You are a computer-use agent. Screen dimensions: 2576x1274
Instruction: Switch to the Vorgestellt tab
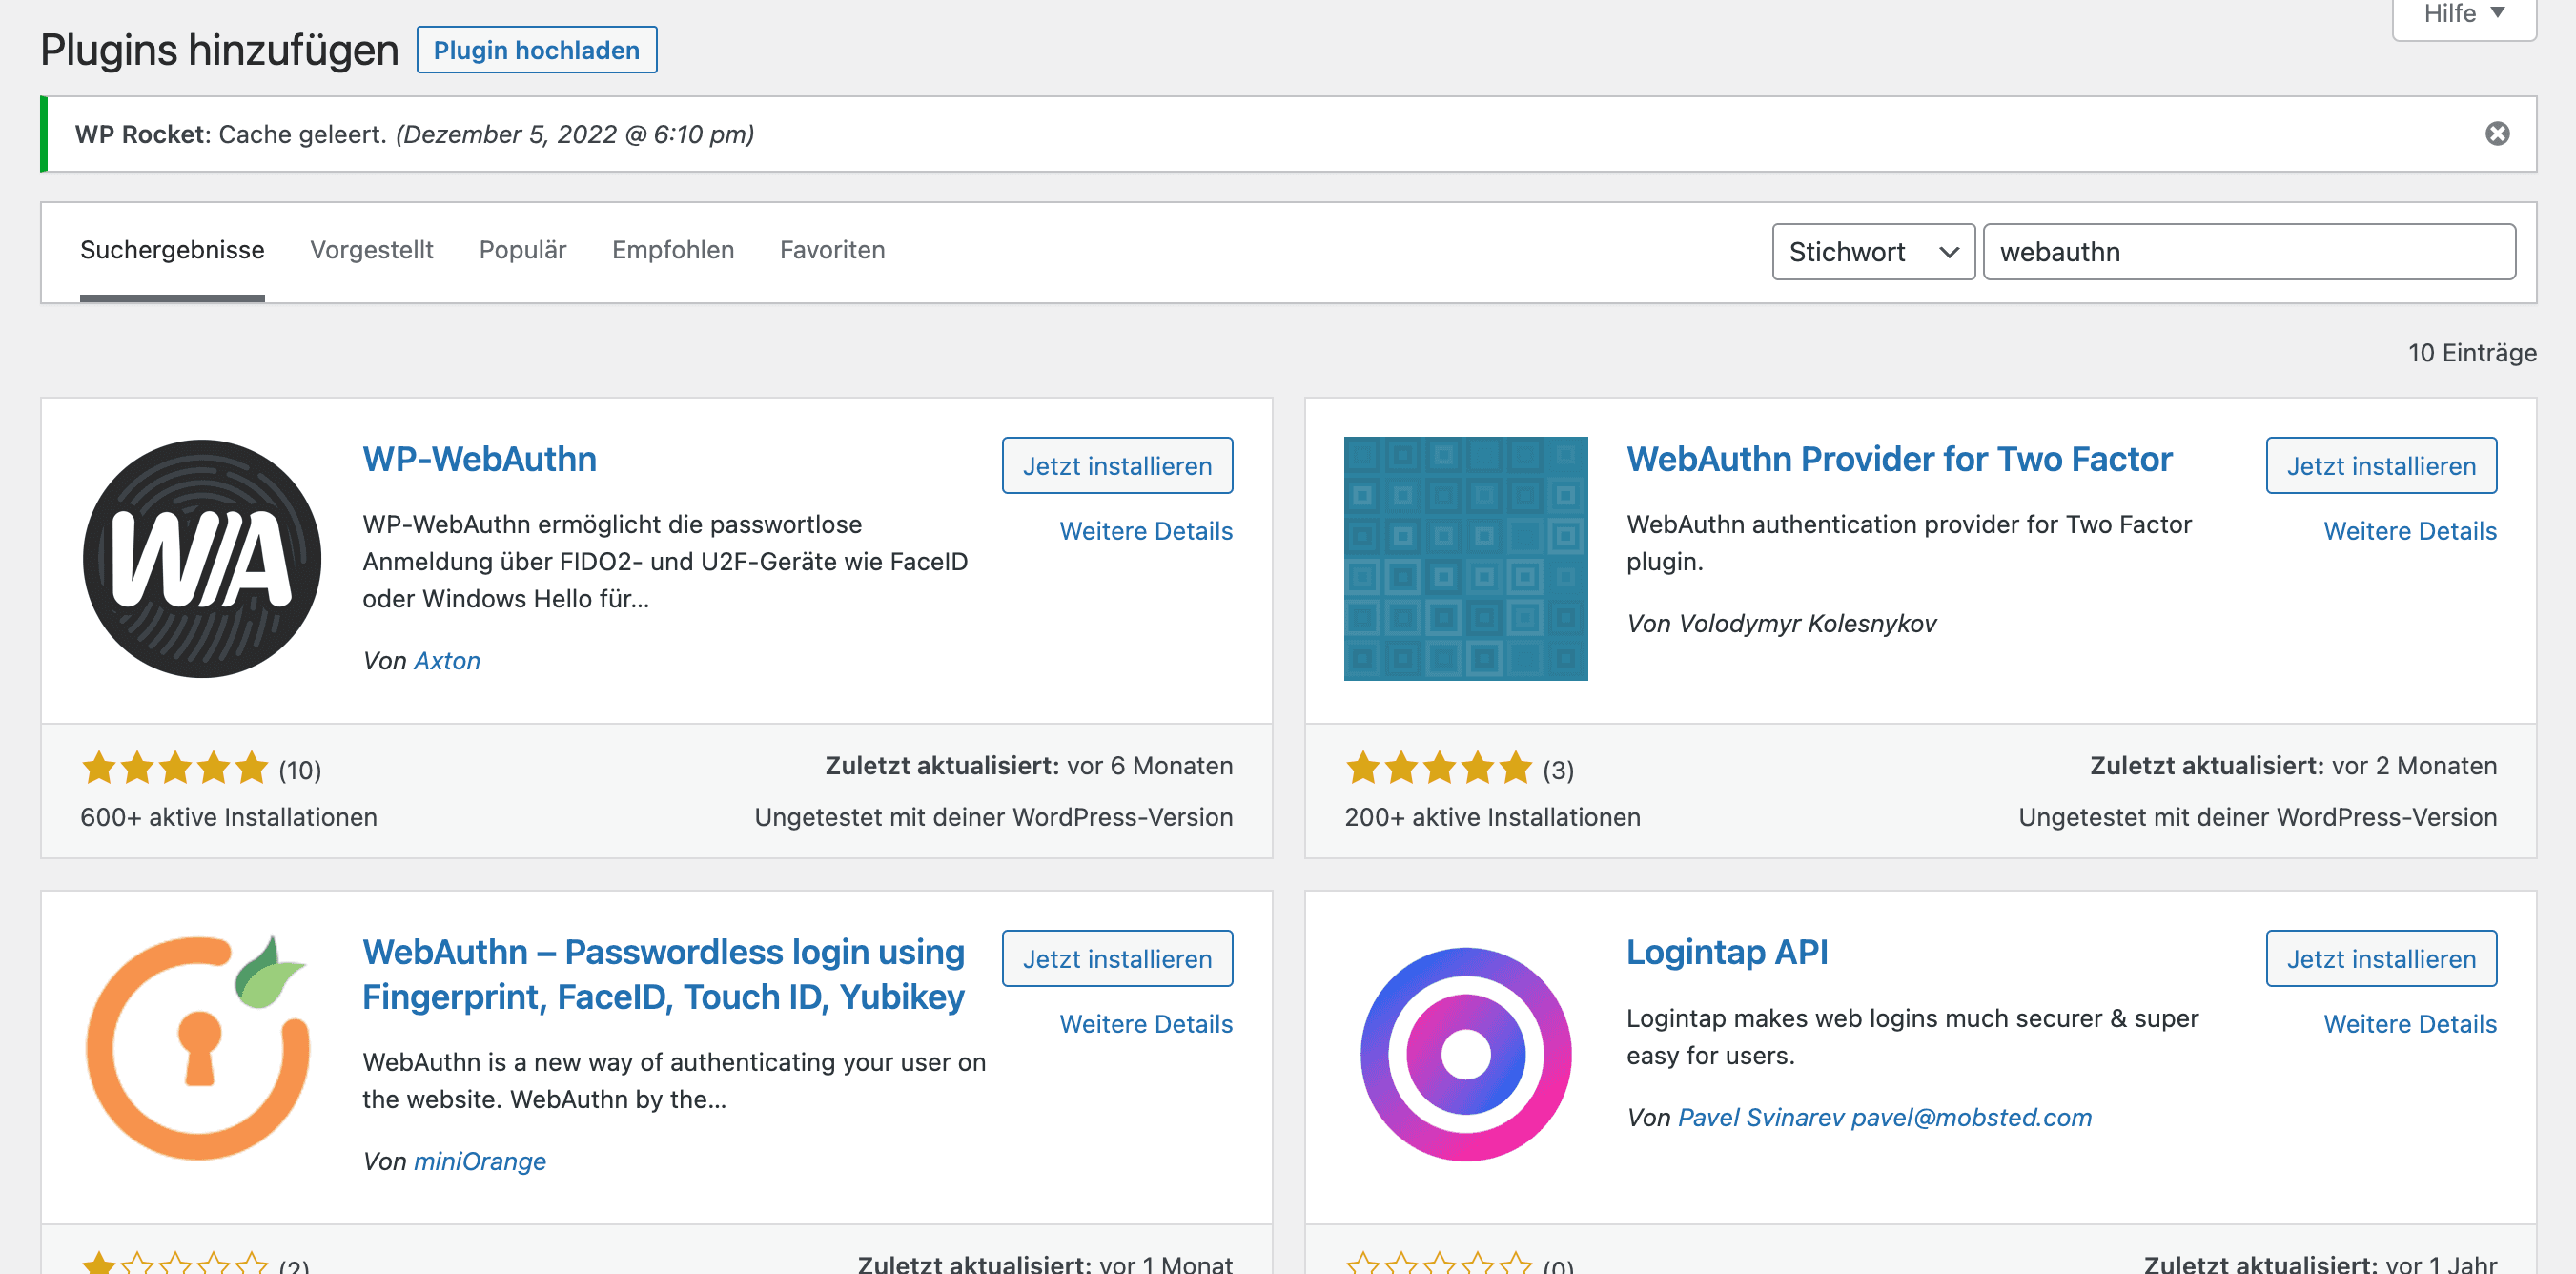coord(371,250)
